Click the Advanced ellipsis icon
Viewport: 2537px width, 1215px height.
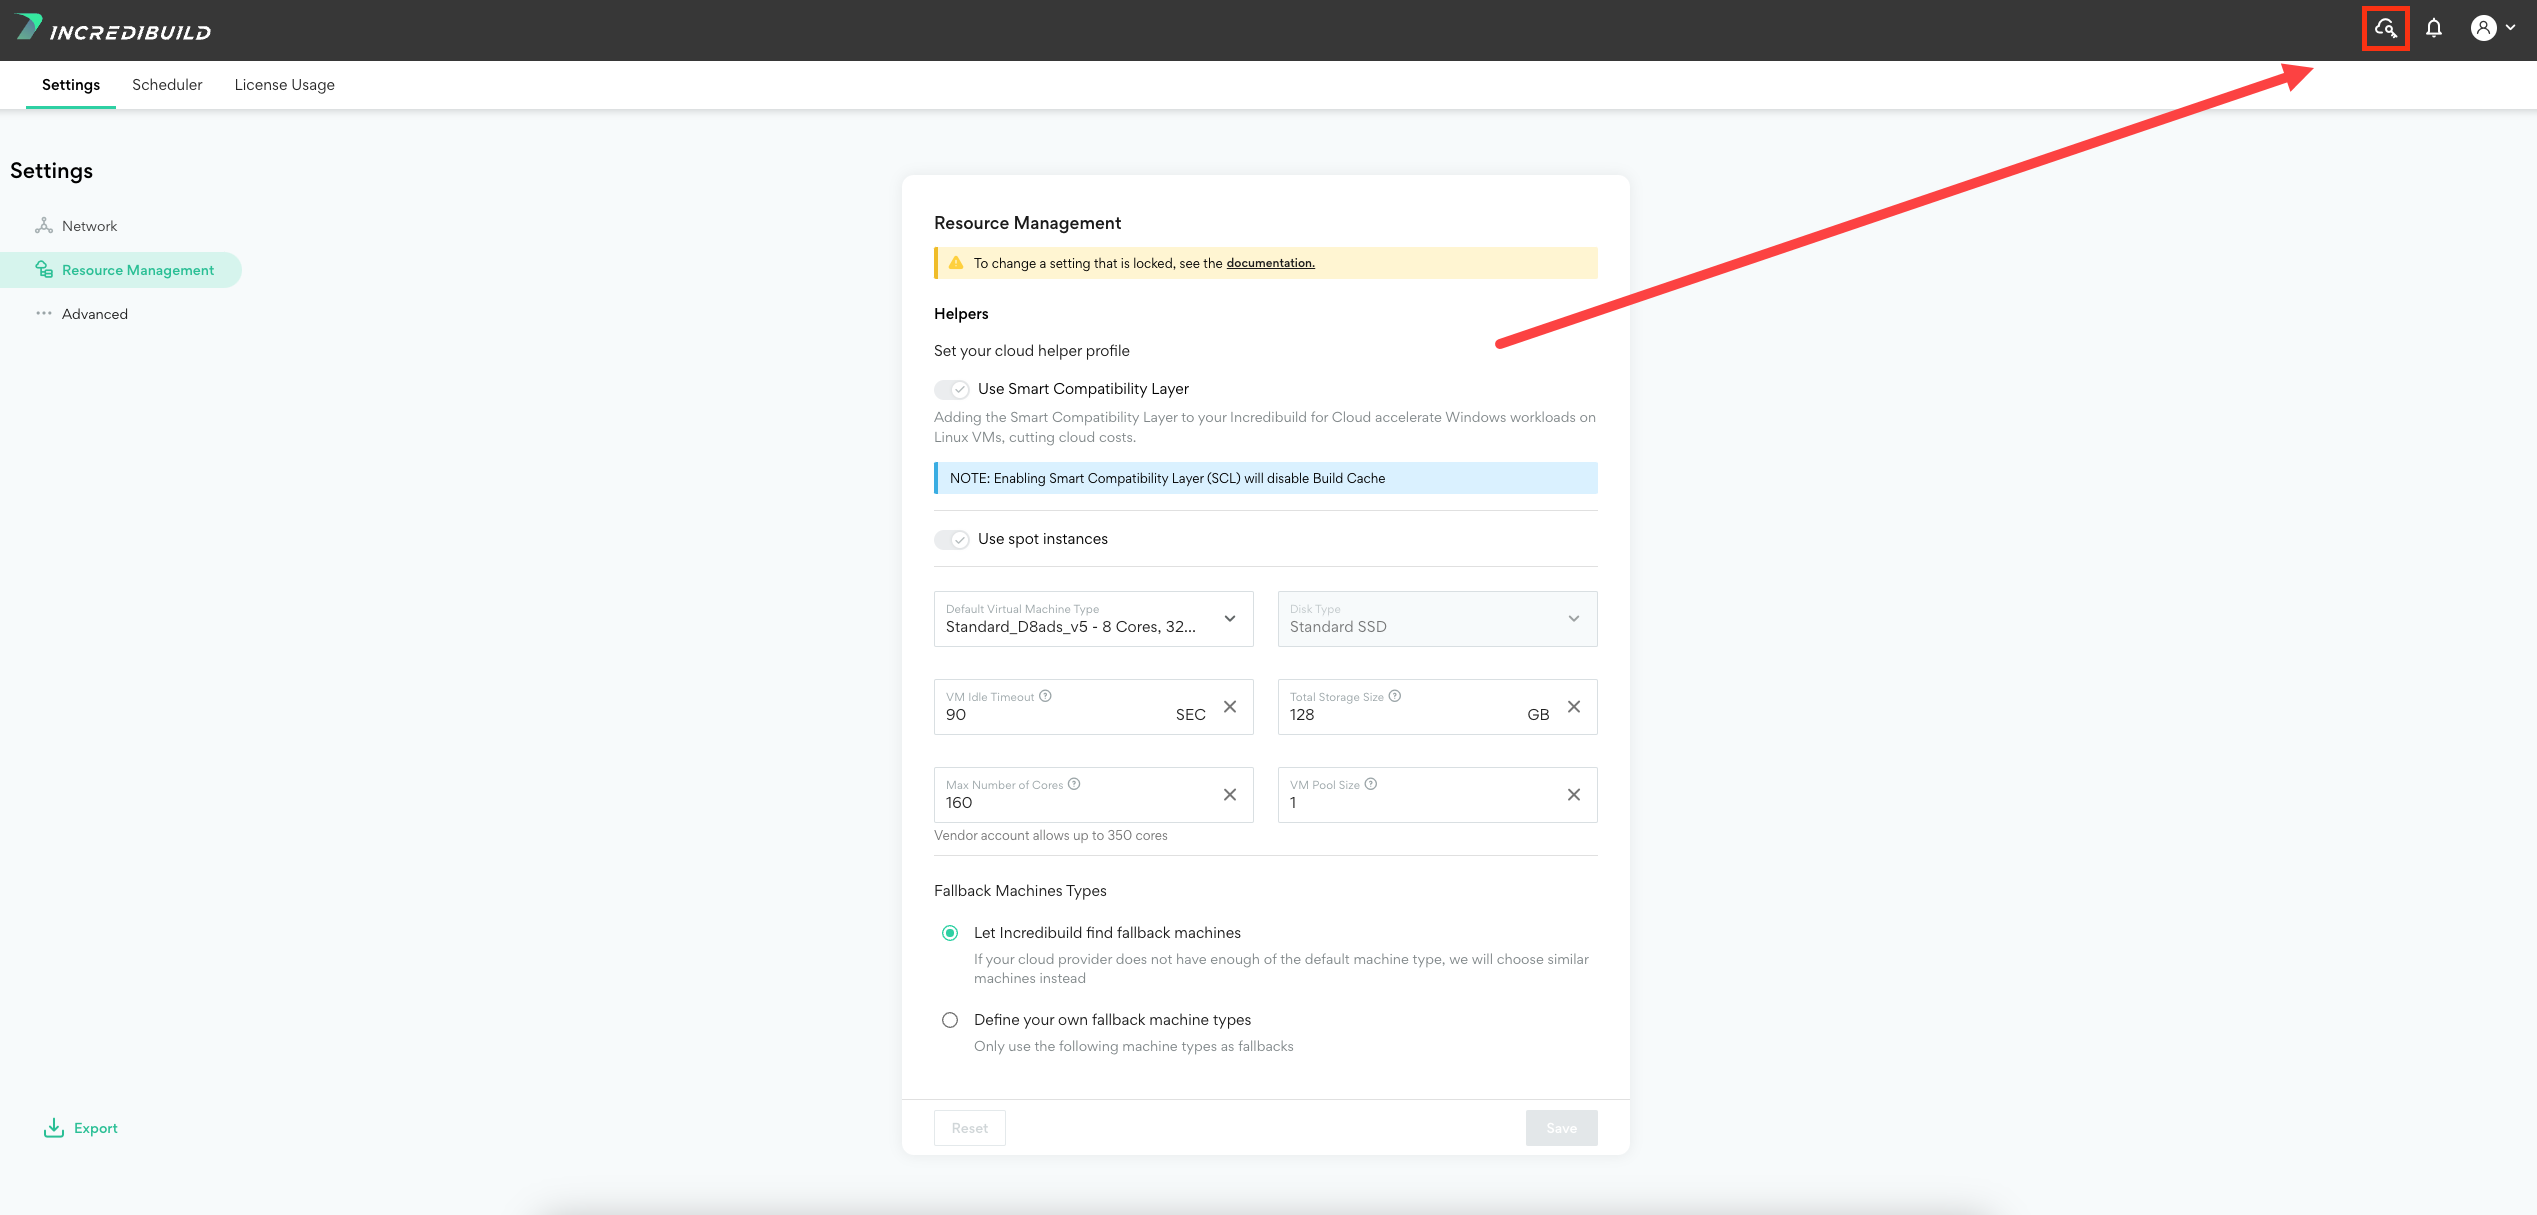pos(44,314)
